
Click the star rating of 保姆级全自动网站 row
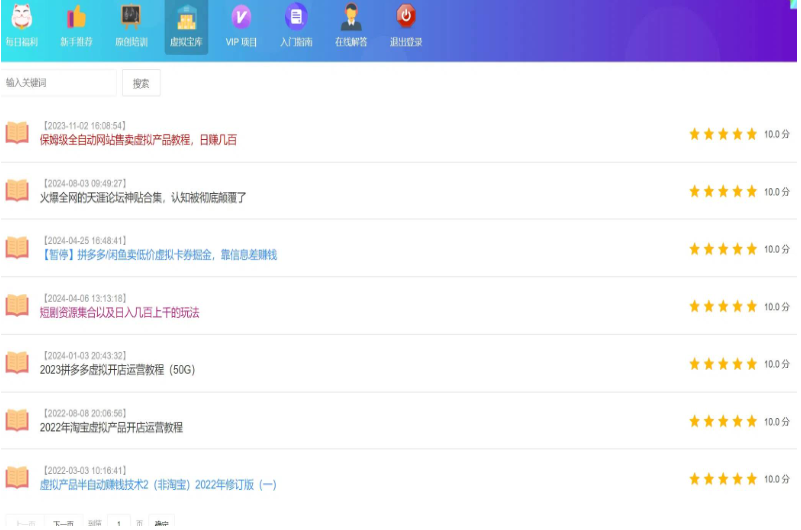723,134
